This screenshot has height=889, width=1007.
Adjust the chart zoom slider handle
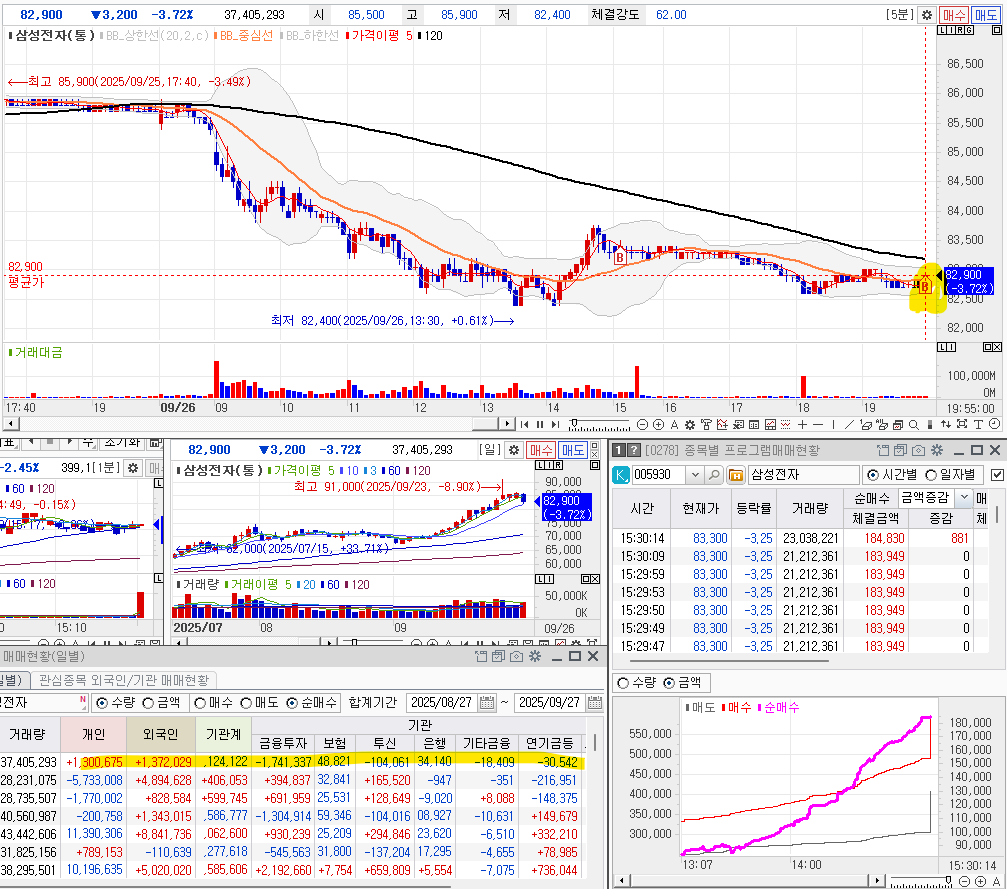[574, 423]
